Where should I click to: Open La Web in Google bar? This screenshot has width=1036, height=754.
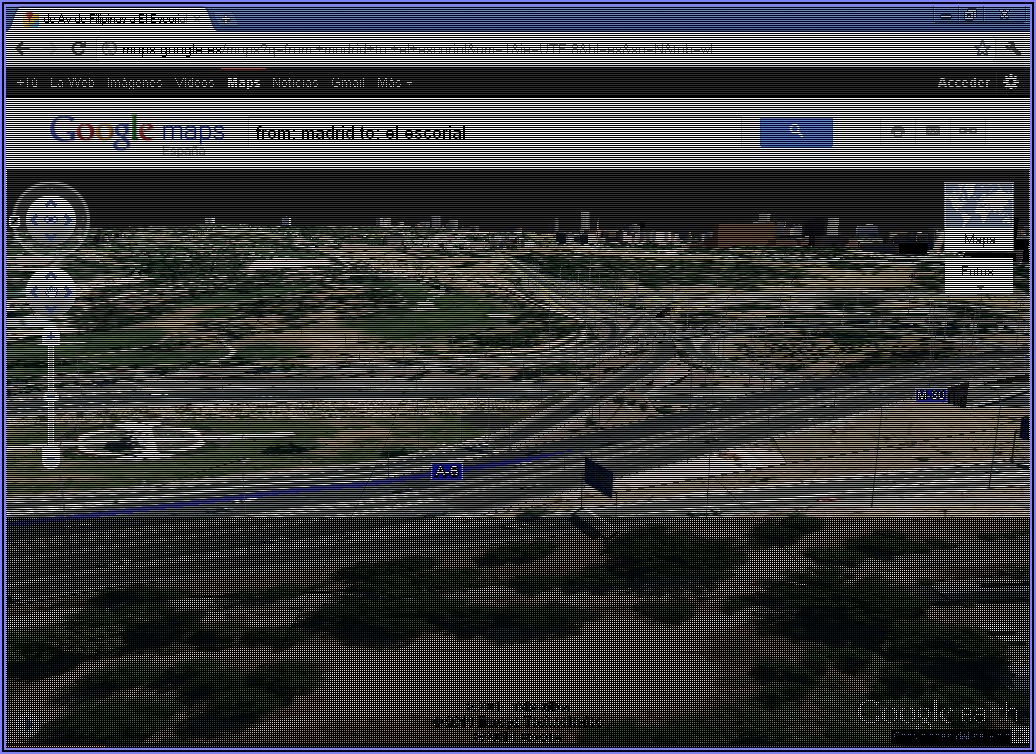(72, 83)
